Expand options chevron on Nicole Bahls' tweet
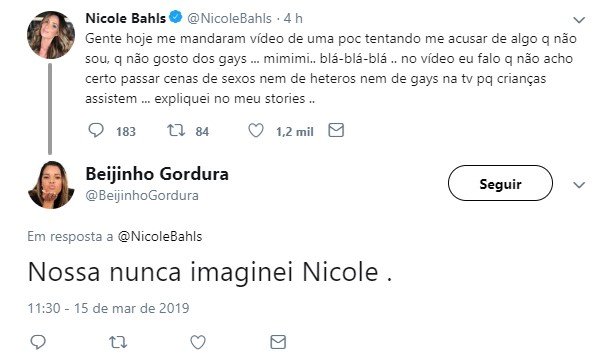The image size is (610, 364). (x=579, y=19)
